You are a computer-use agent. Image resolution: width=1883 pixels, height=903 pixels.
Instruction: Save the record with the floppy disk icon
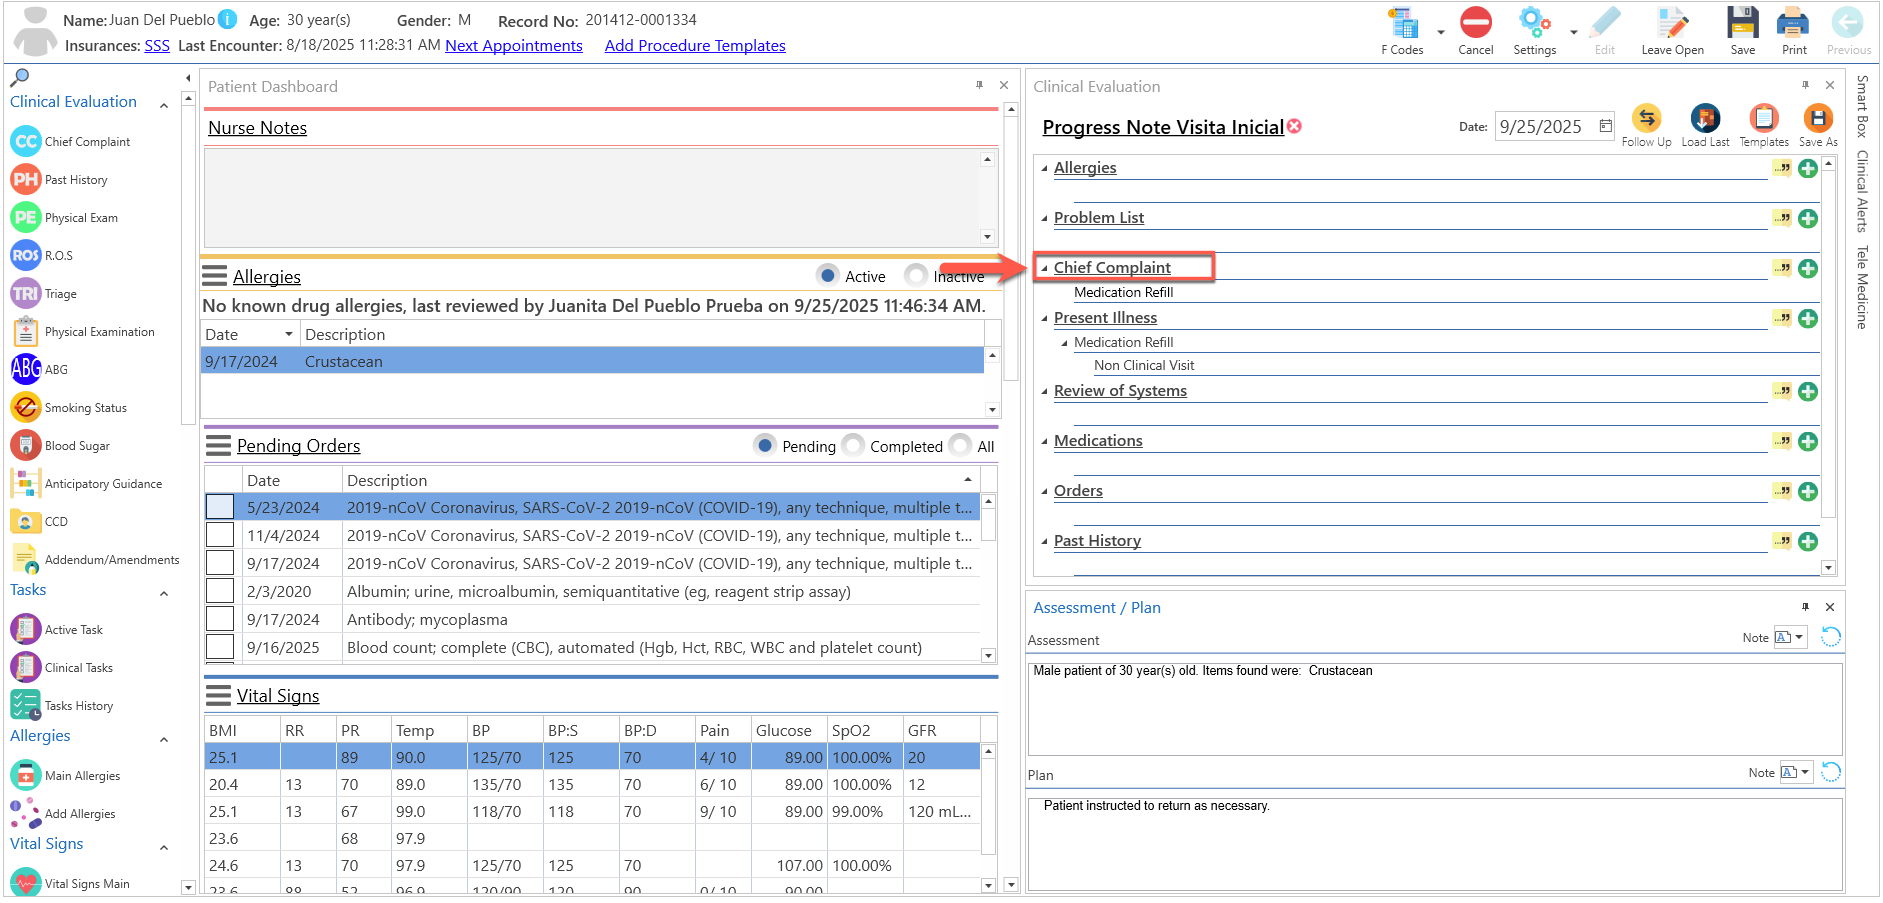[x=1742, y=23]
